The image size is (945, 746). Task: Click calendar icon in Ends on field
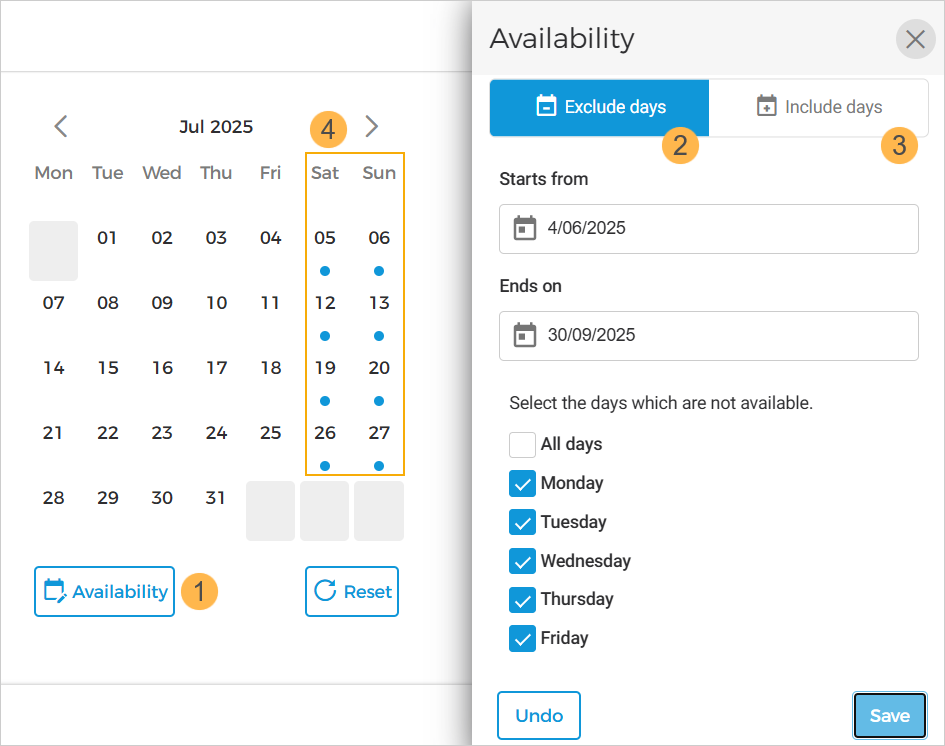click(525, 335)
